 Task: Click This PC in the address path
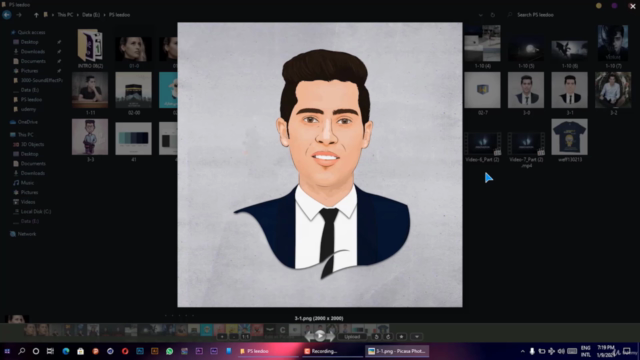pos(65,15)
